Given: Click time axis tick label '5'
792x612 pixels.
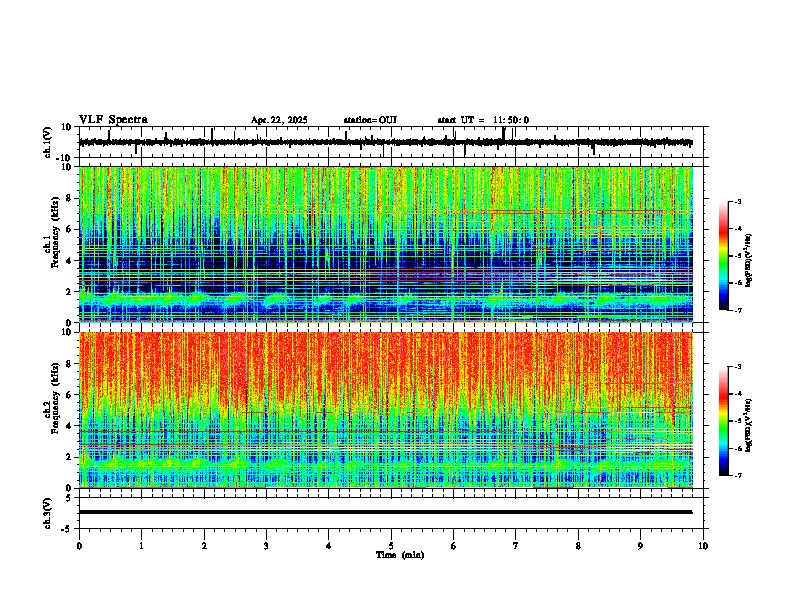Looking at the screenshot, I should coord(391,546).
